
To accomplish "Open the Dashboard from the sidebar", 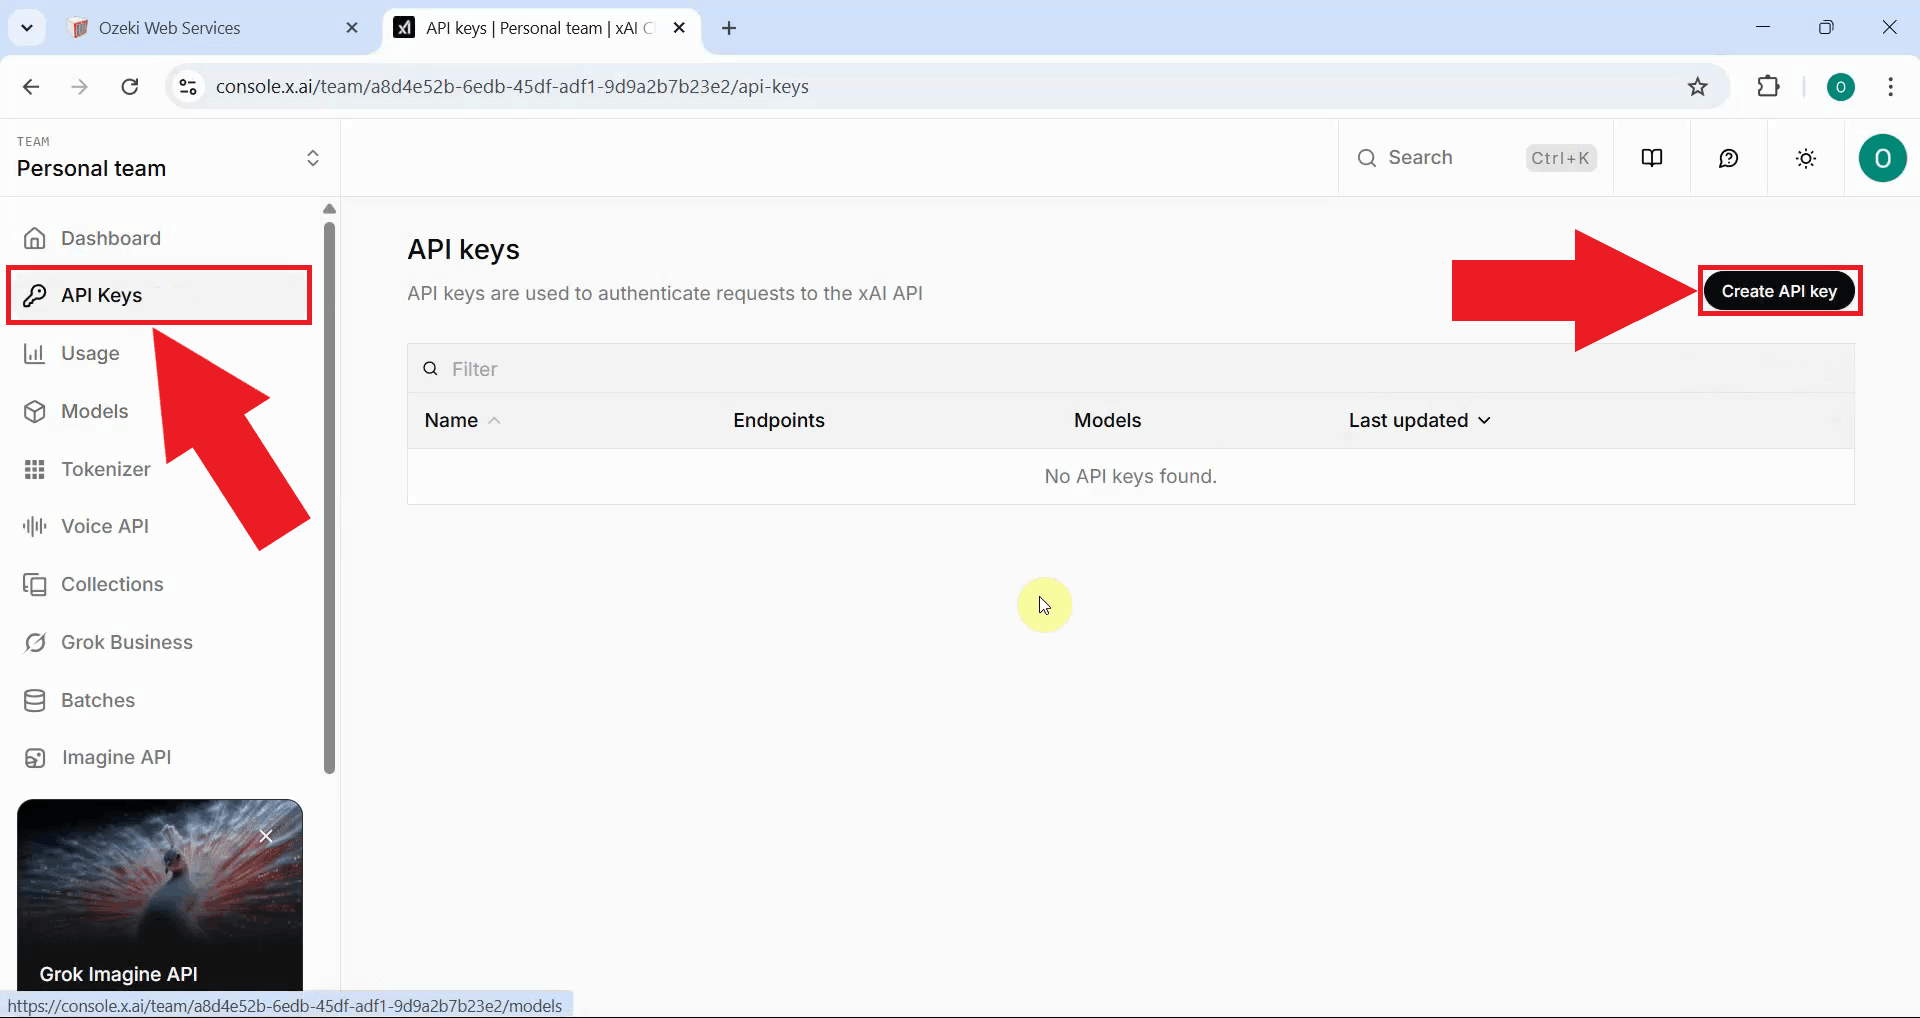I will click(110, 238).
